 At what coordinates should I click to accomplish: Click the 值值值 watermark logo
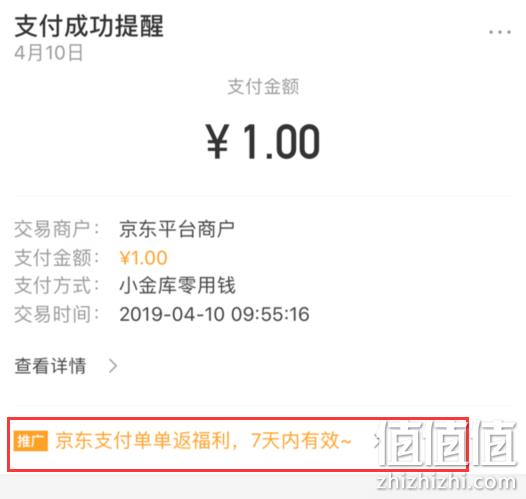449,443
